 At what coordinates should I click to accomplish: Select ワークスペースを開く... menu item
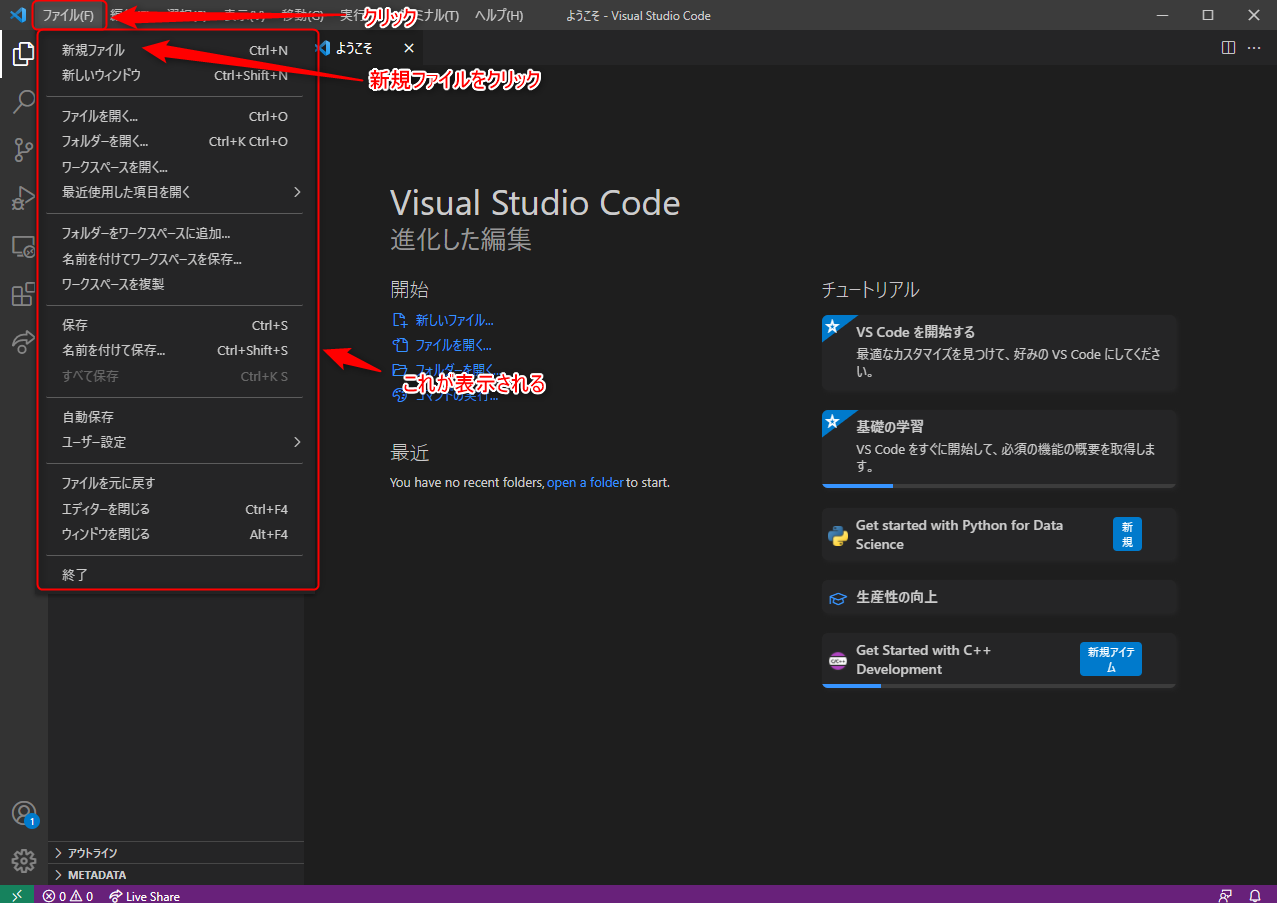(x=175, y=167)
